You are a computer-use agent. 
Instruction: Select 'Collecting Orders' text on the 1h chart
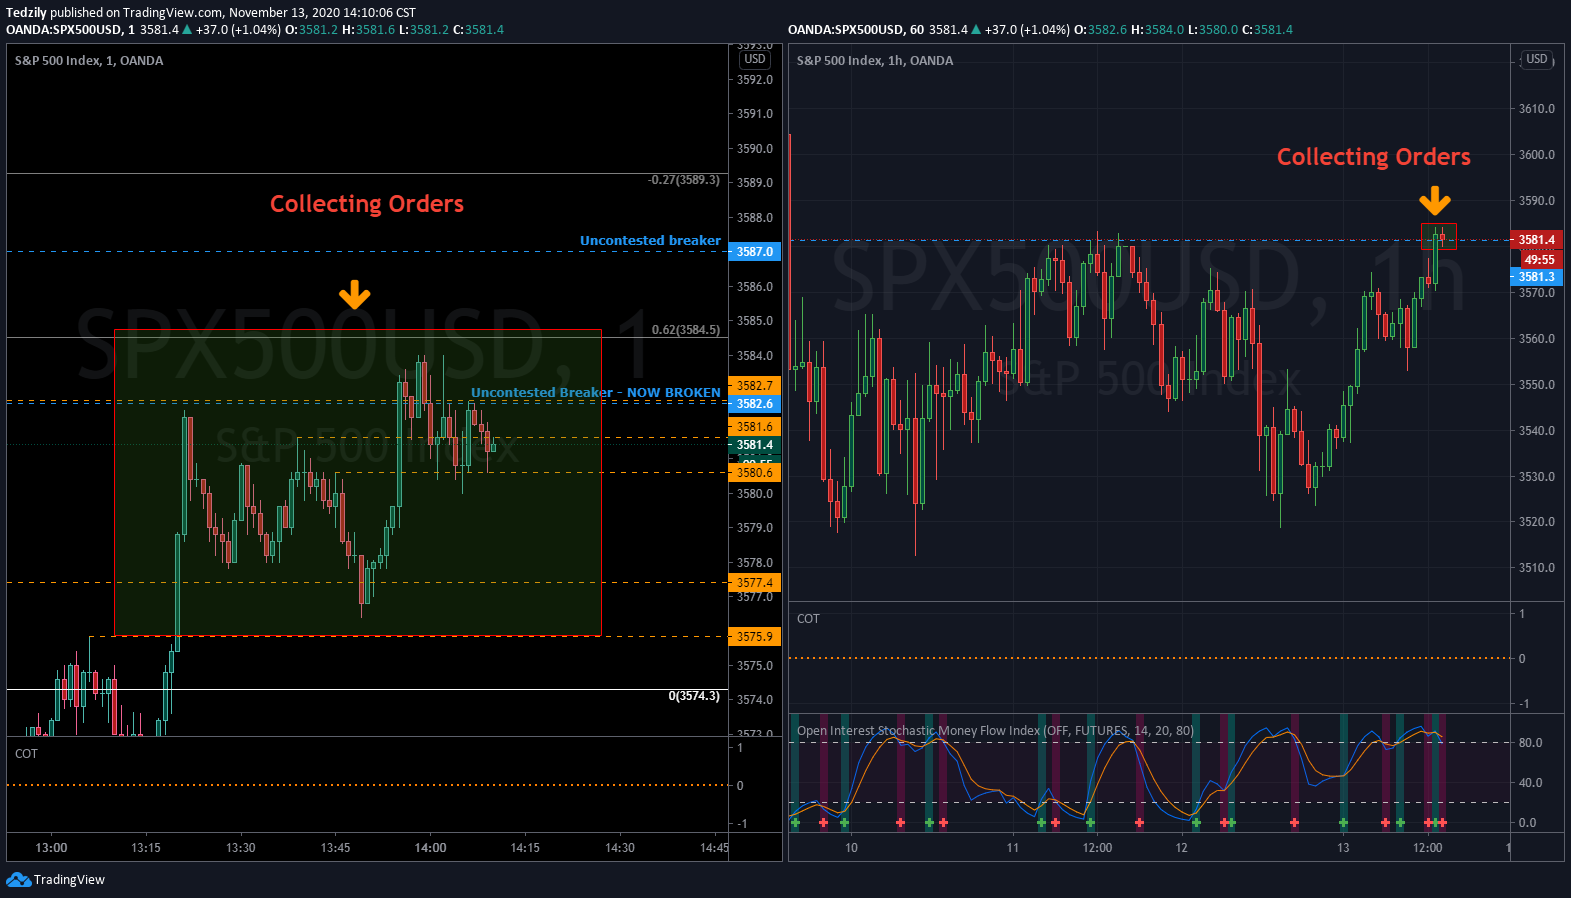click(x=1374, y=157)
